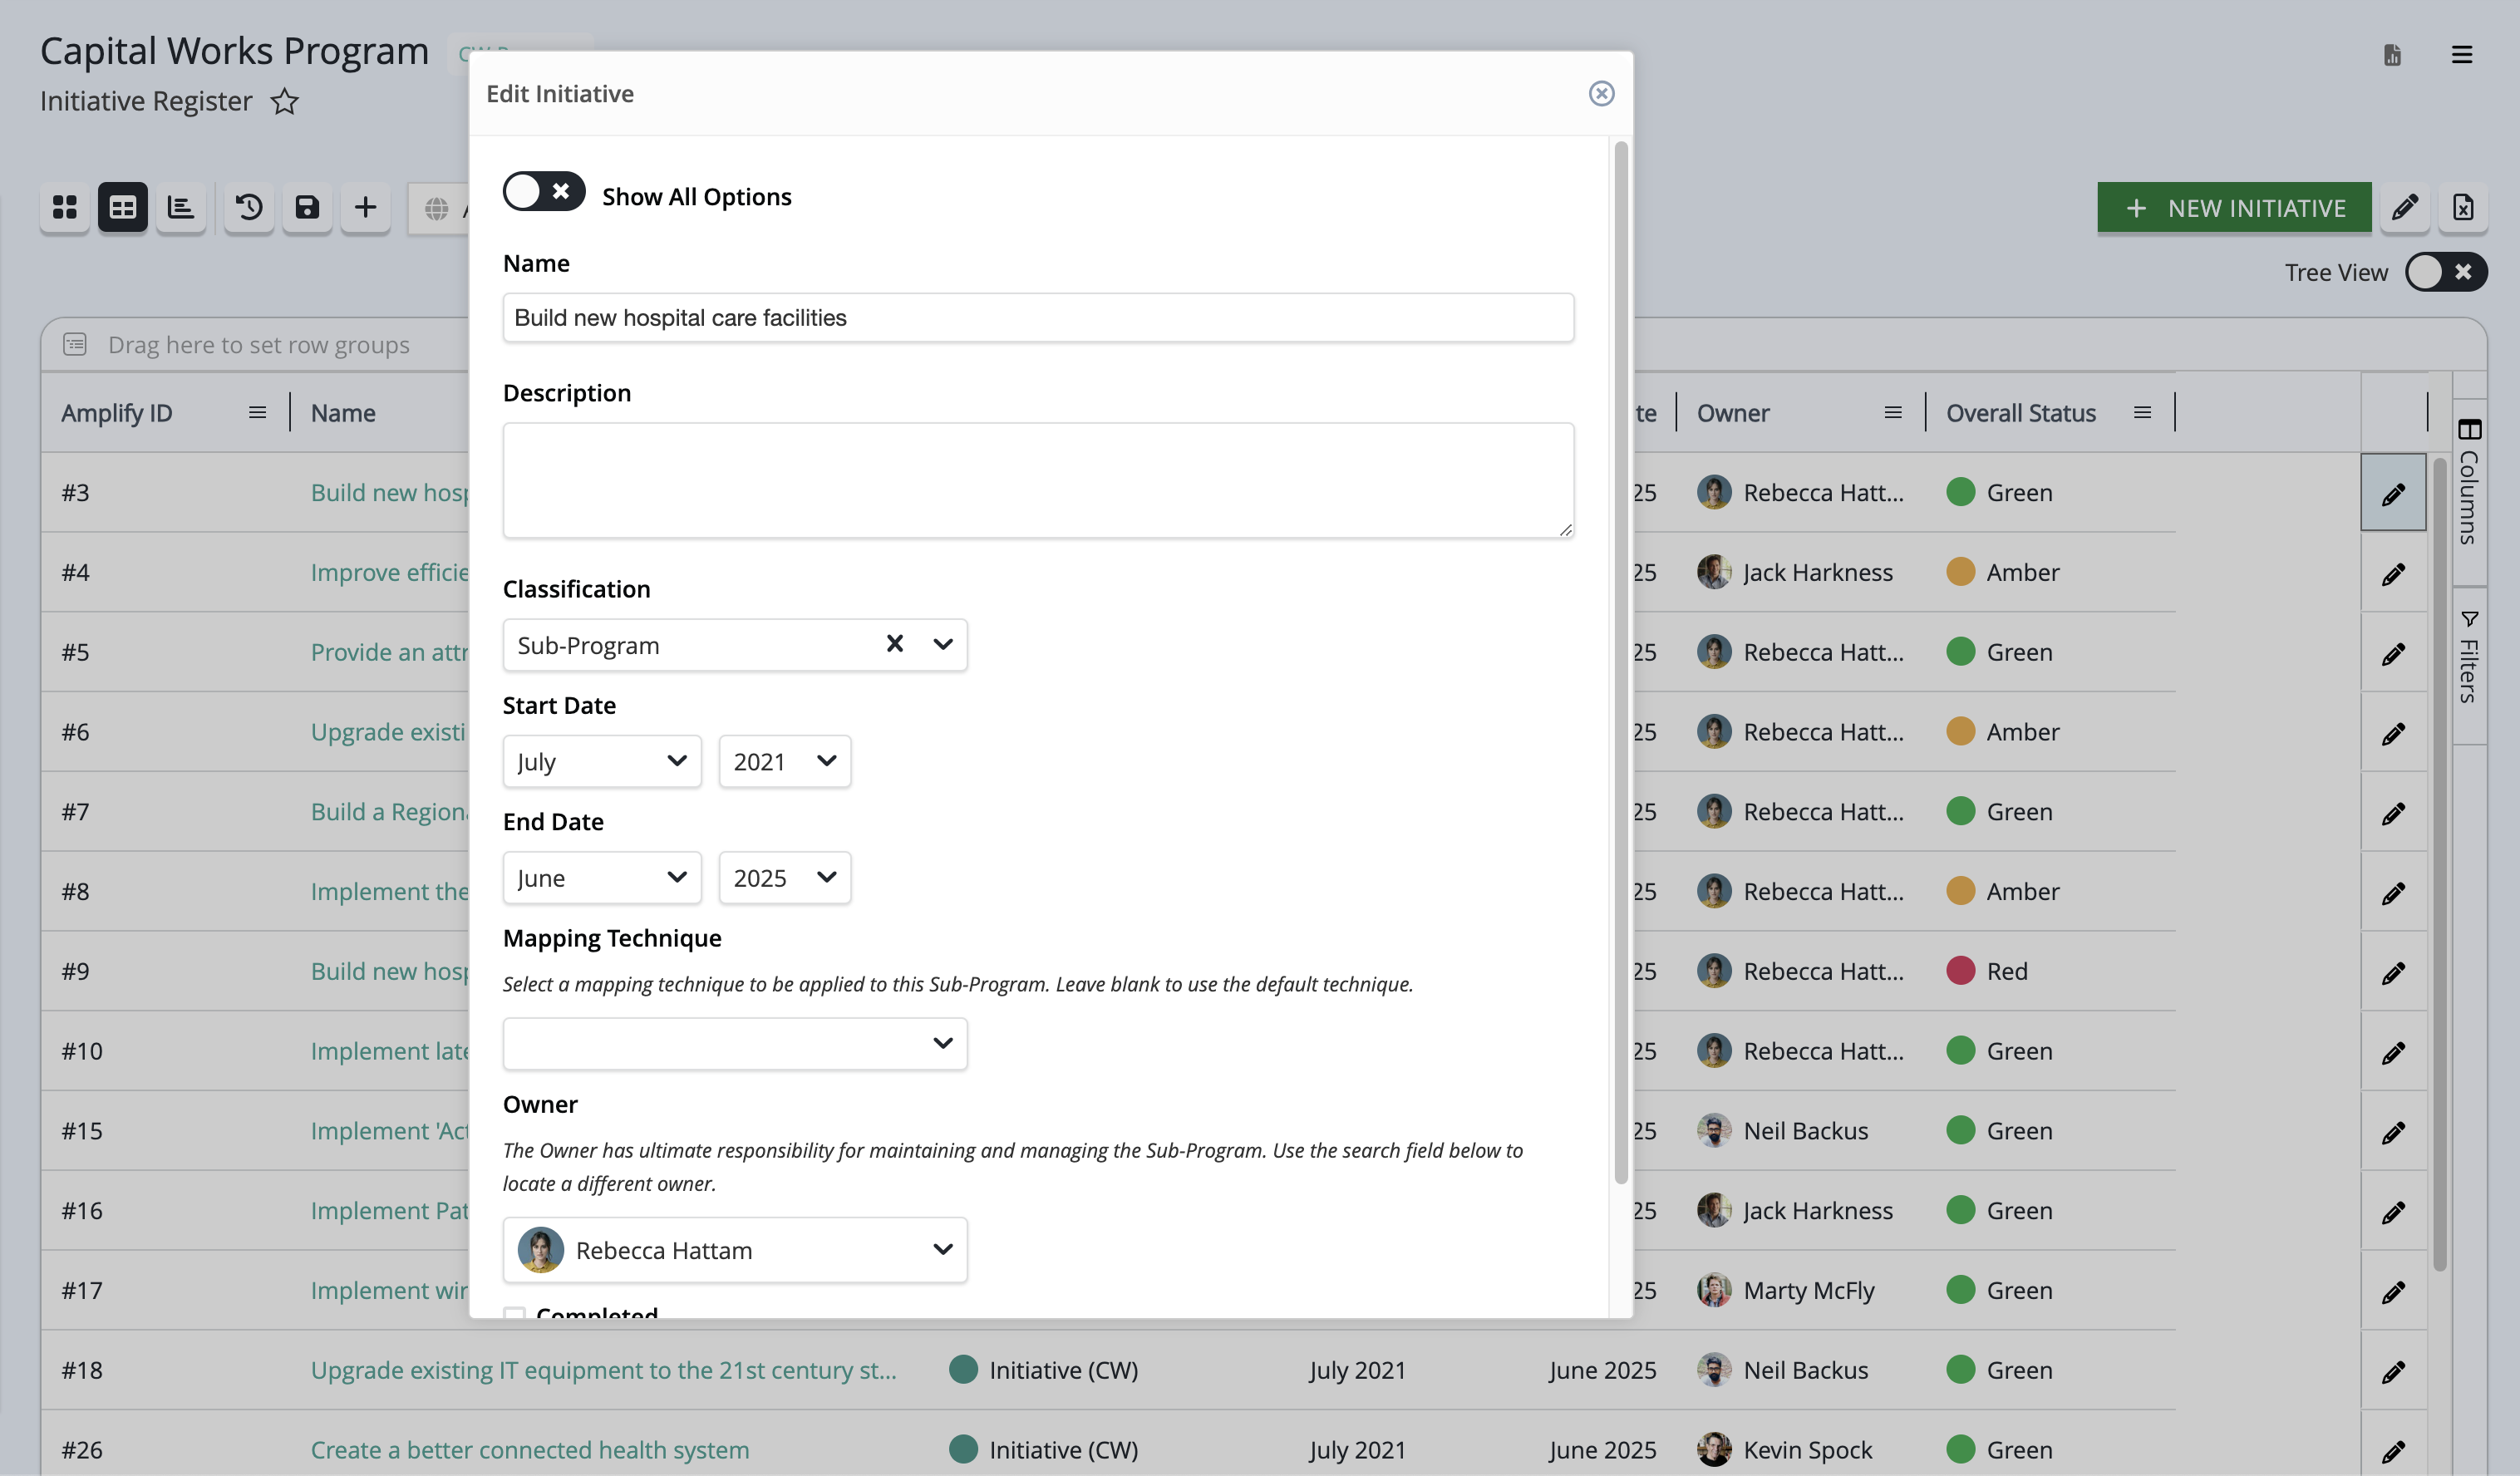
Task: Close the Edit Initiative dialog
Action: click(1601, 93)
